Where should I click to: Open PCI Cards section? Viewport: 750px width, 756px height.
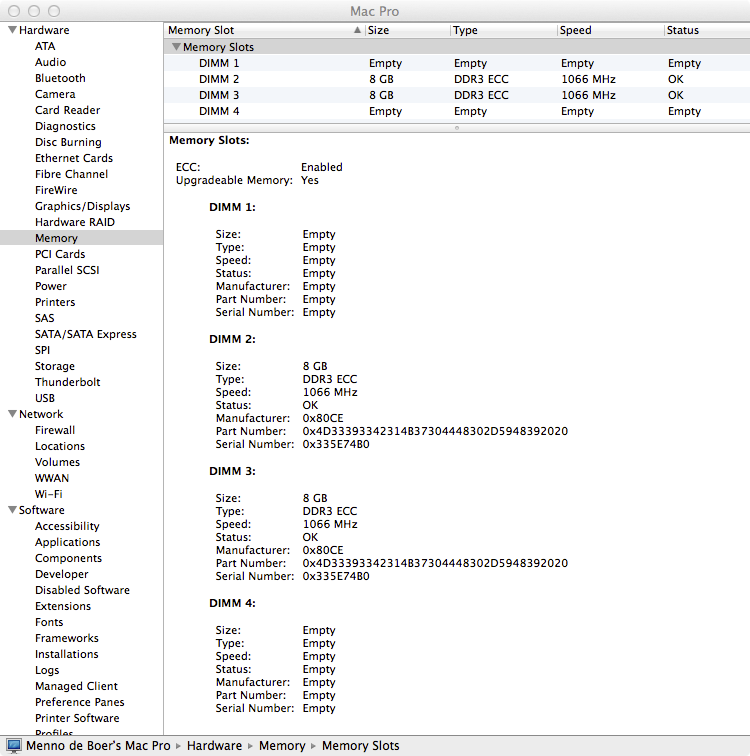60,254
